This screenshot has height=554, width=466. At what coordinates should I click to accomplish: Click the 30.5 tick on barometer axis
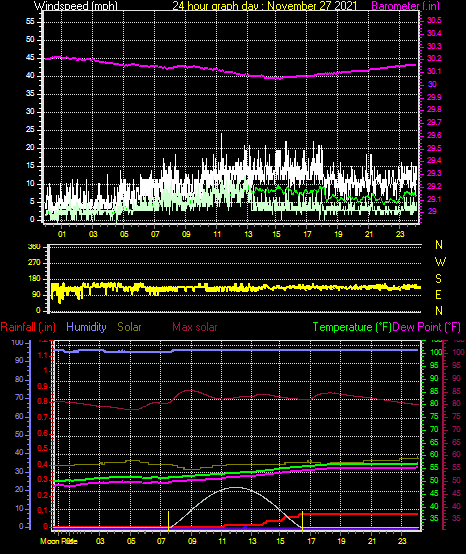coord(434,20)
